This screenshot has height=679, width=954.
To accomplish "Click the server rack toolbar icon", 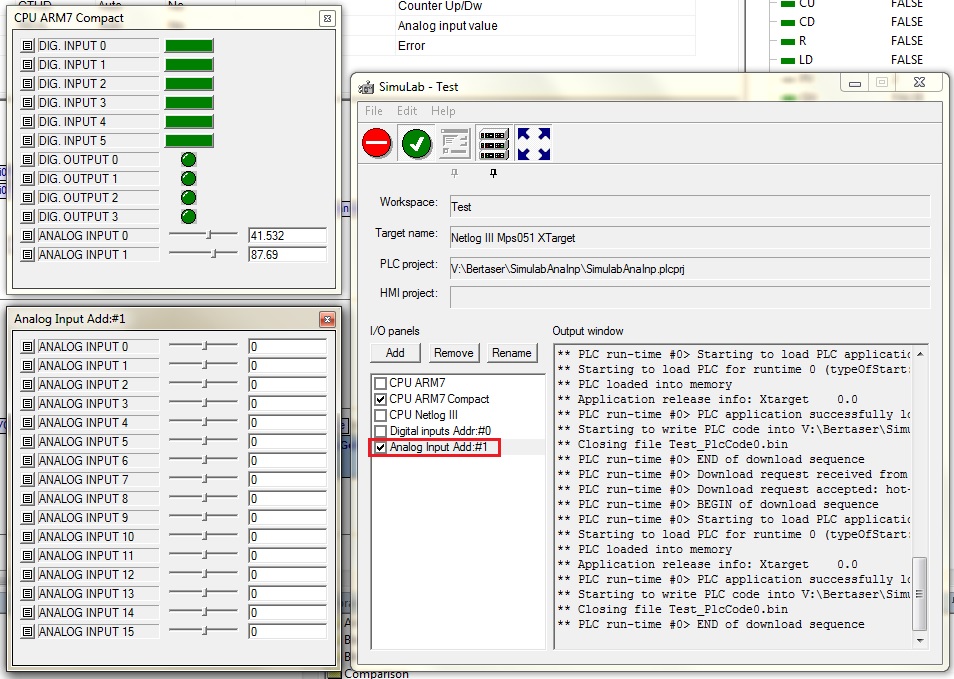I will click(x=493, y=144).
